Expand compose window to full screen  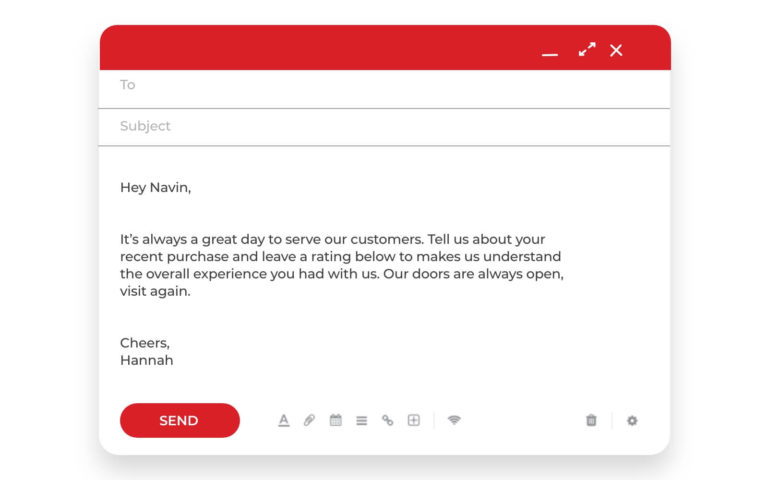(587, 49)
